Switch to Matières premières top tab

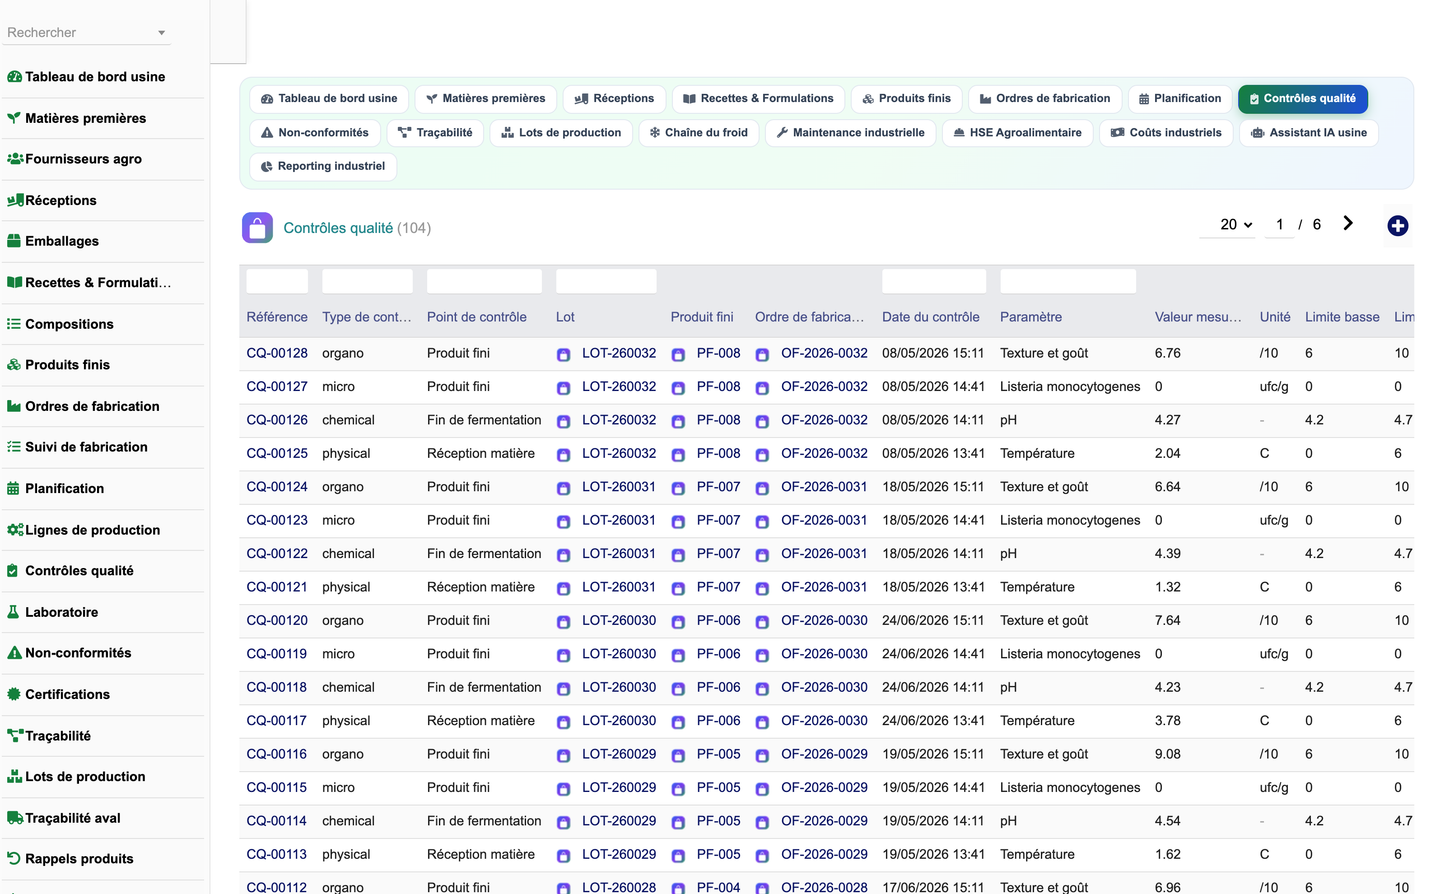486,99
